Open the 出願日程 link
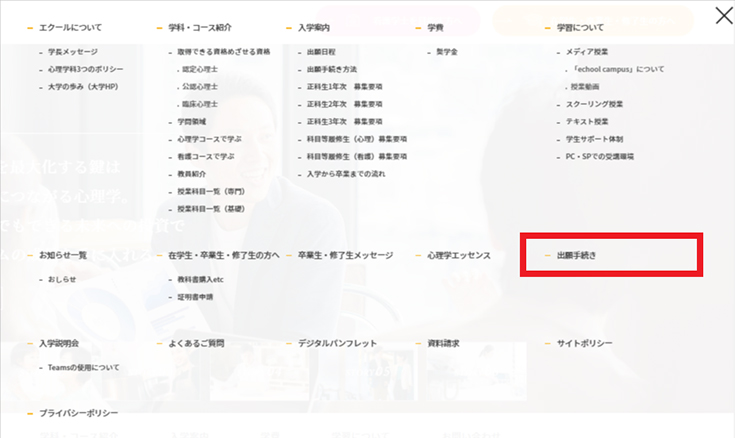This screenshot has width=735, height=438. pos(321,52)
